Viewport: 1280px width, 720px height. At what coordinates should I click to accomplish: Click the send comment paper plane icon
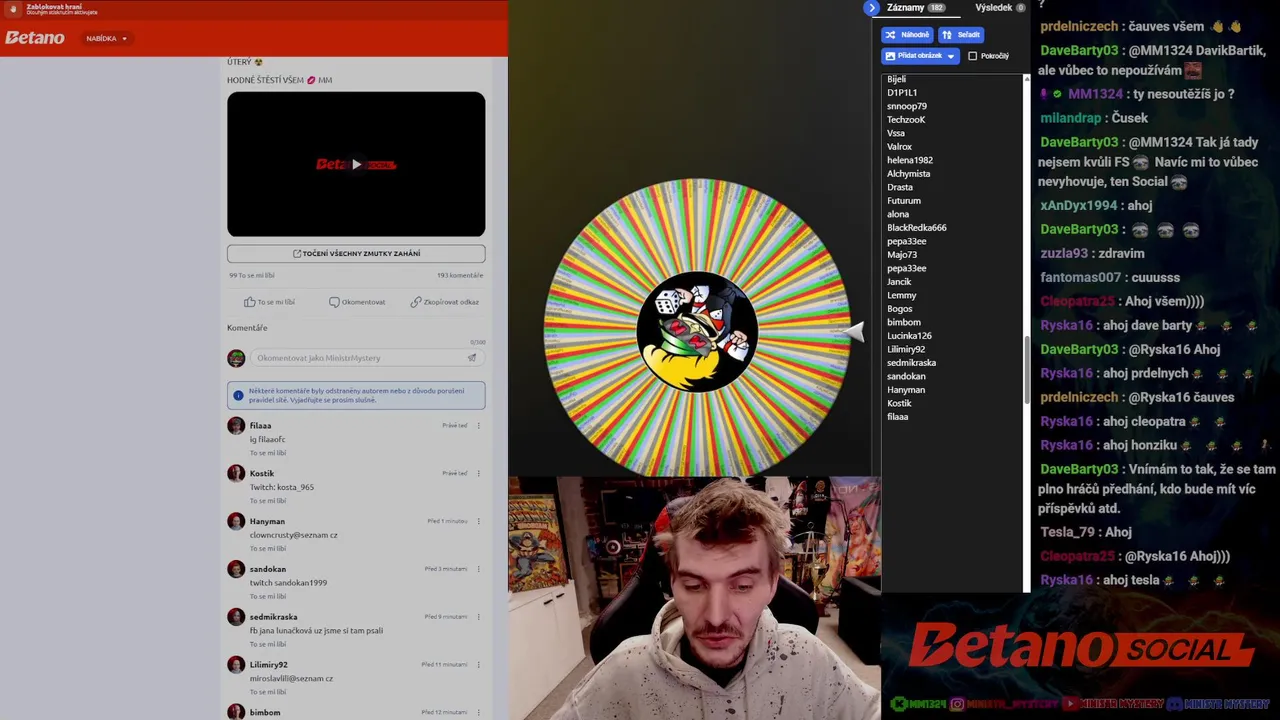tap(472, 358)
